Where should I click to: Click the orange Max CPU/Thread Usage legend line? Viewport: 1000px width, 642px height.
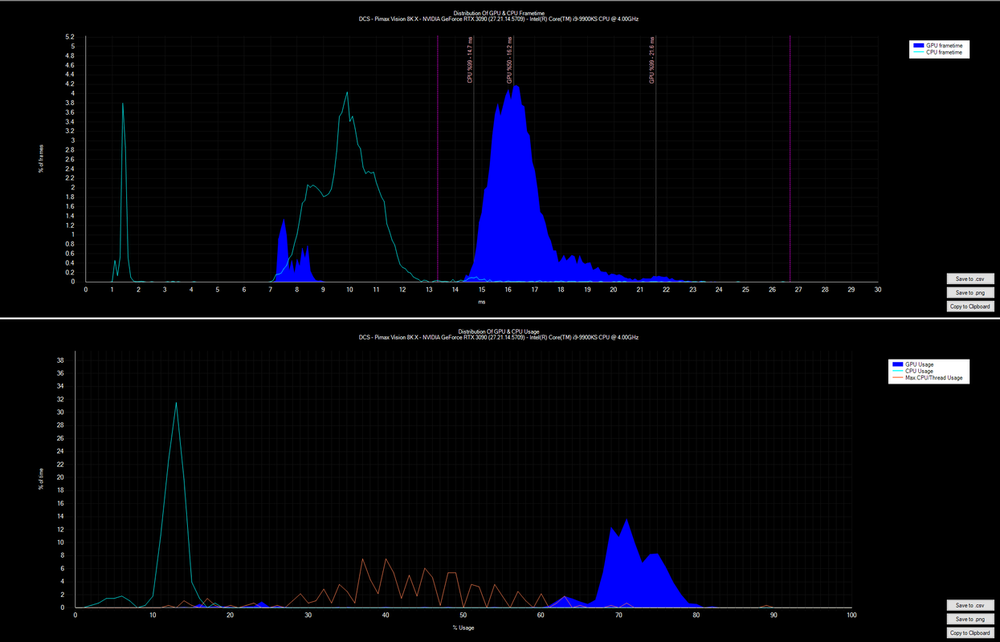click(x=897, y=378)
